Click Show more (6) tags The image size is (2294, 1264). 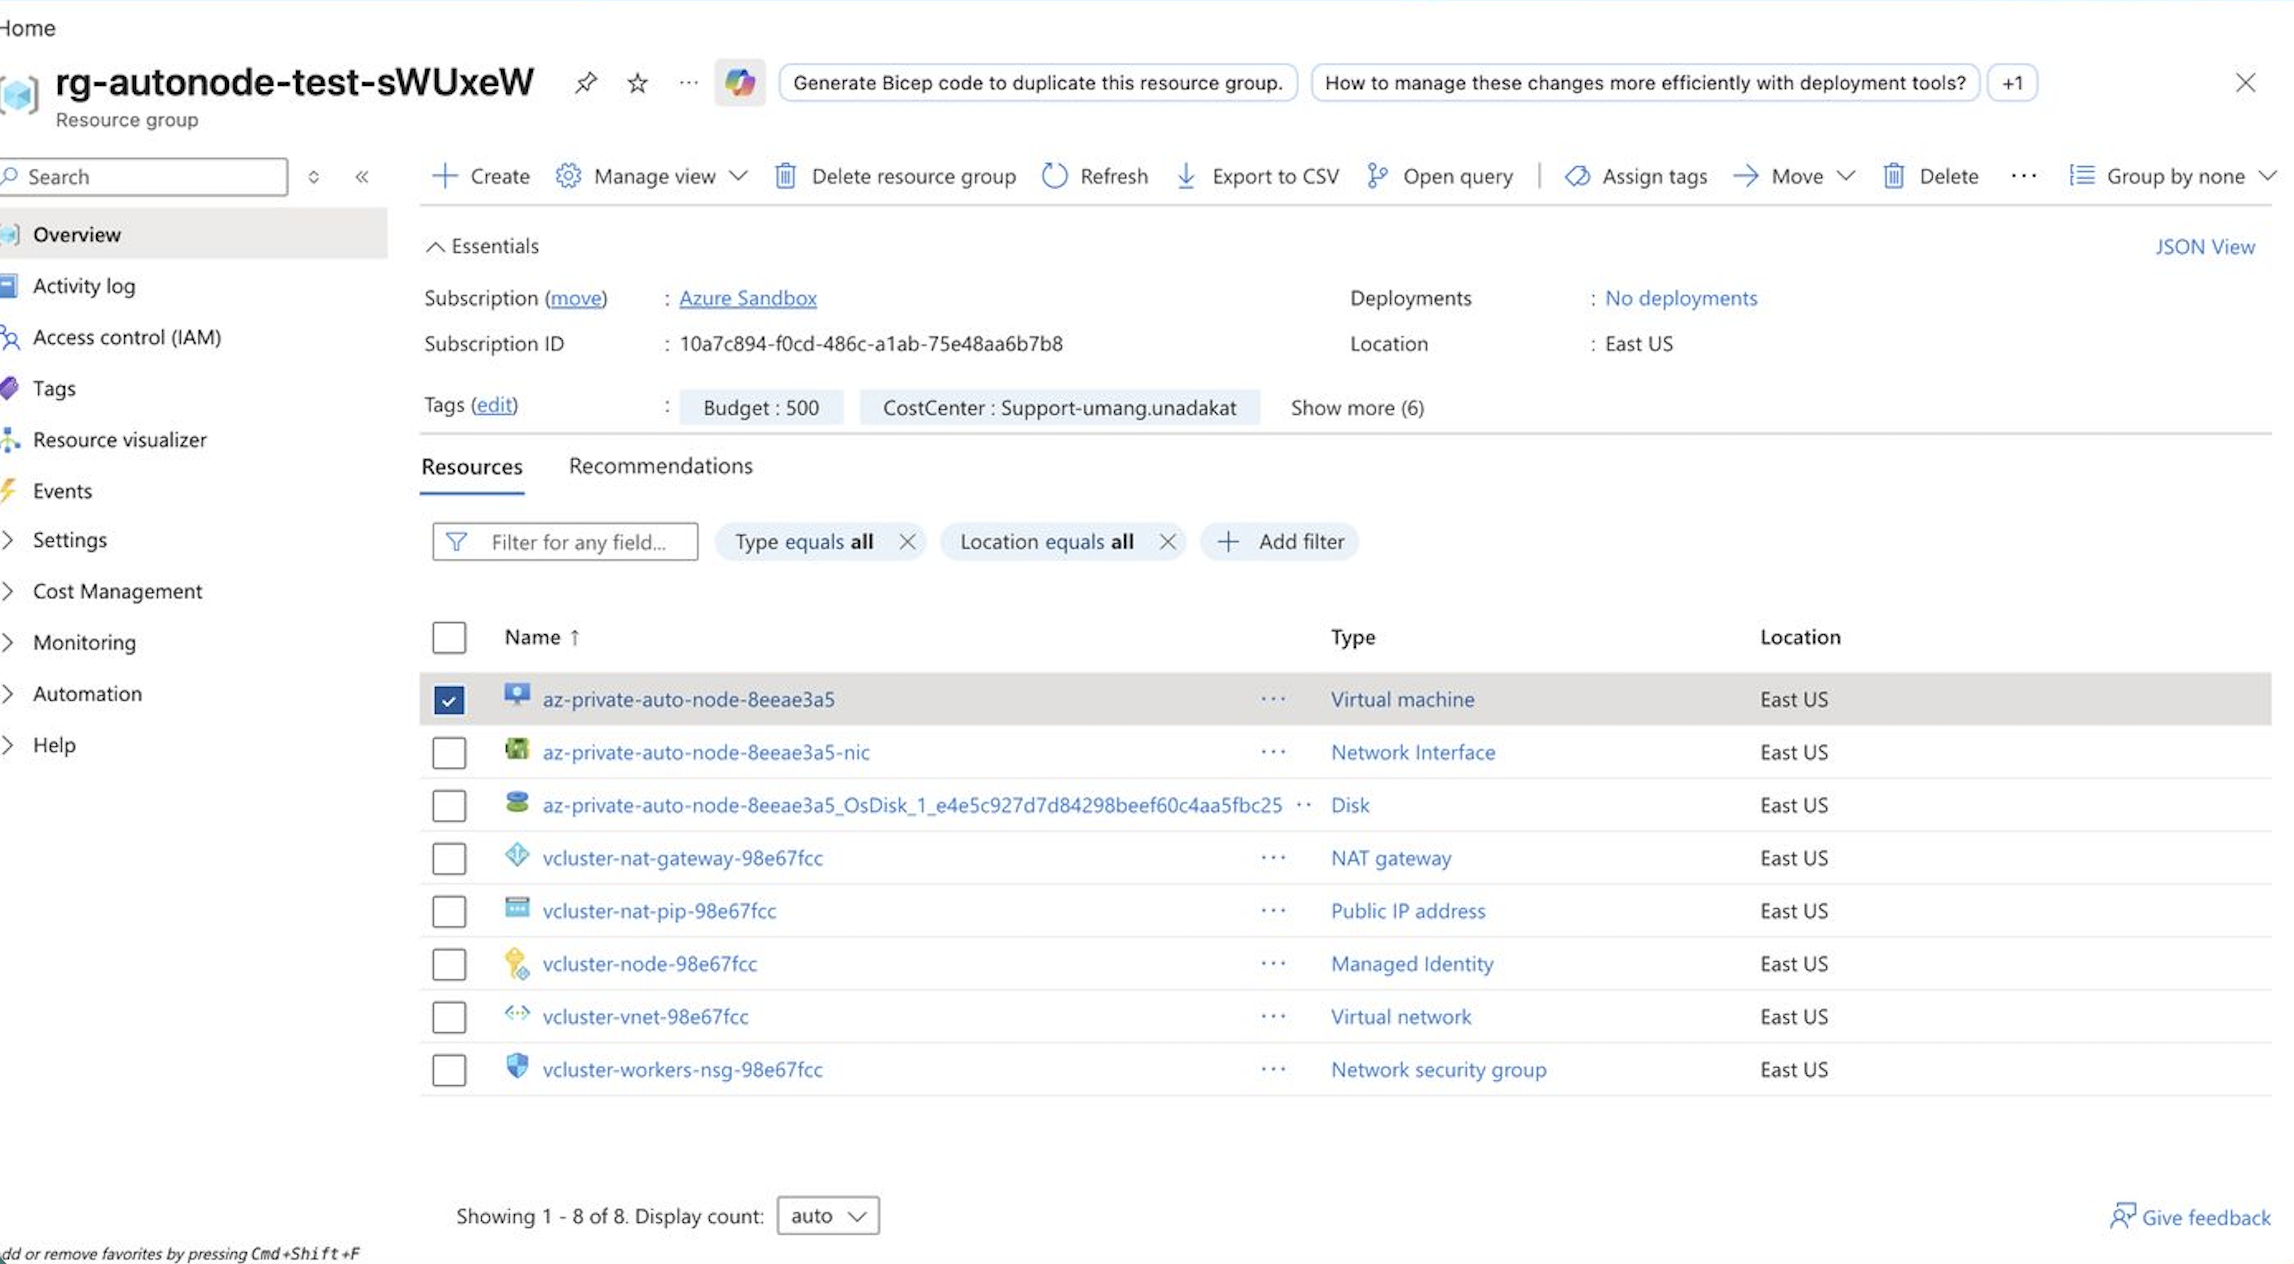click(1357, 408)
